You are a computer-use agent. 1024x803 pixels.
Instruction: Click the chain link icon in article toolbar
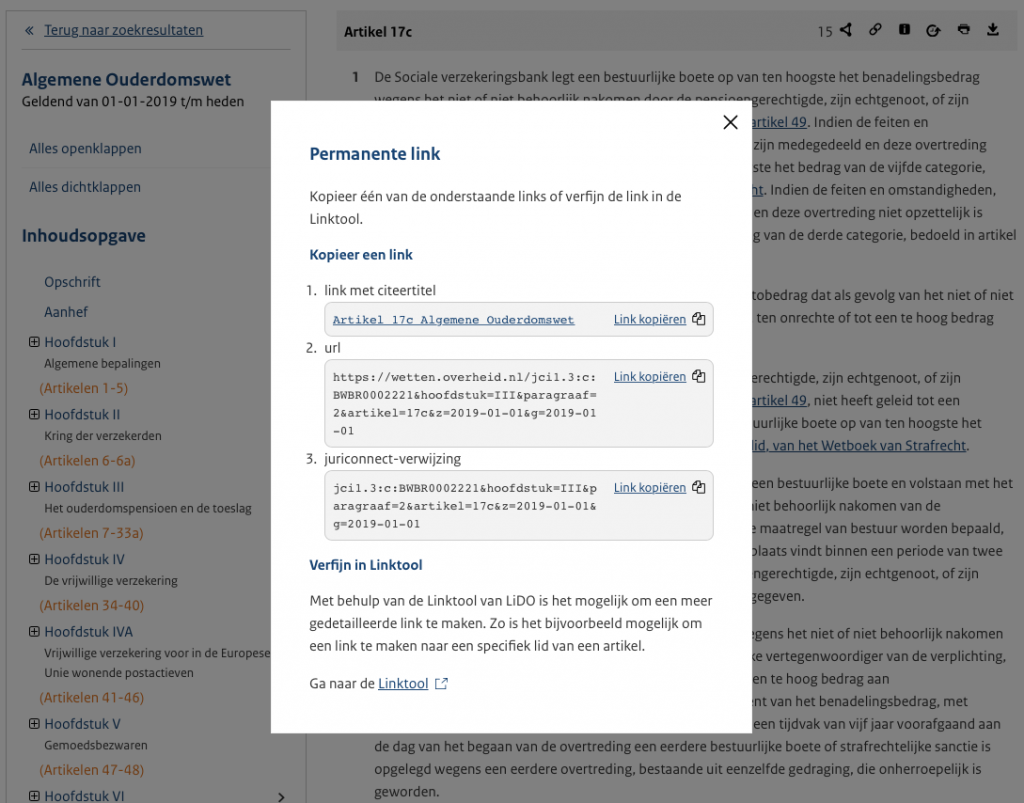click(875, 30)
